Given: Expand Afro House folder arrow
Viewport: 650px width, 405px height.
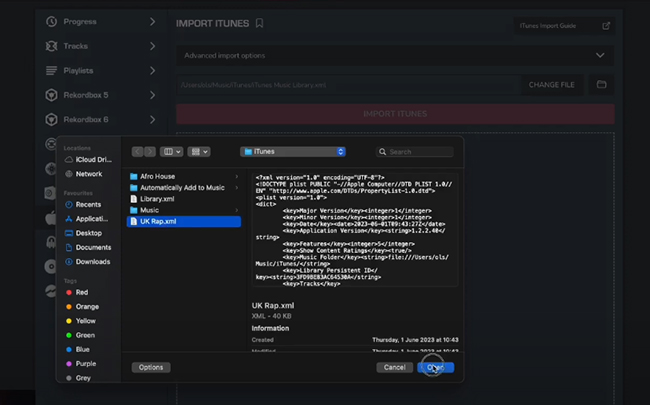Looking at the screenshot, I should pos(237,177).
